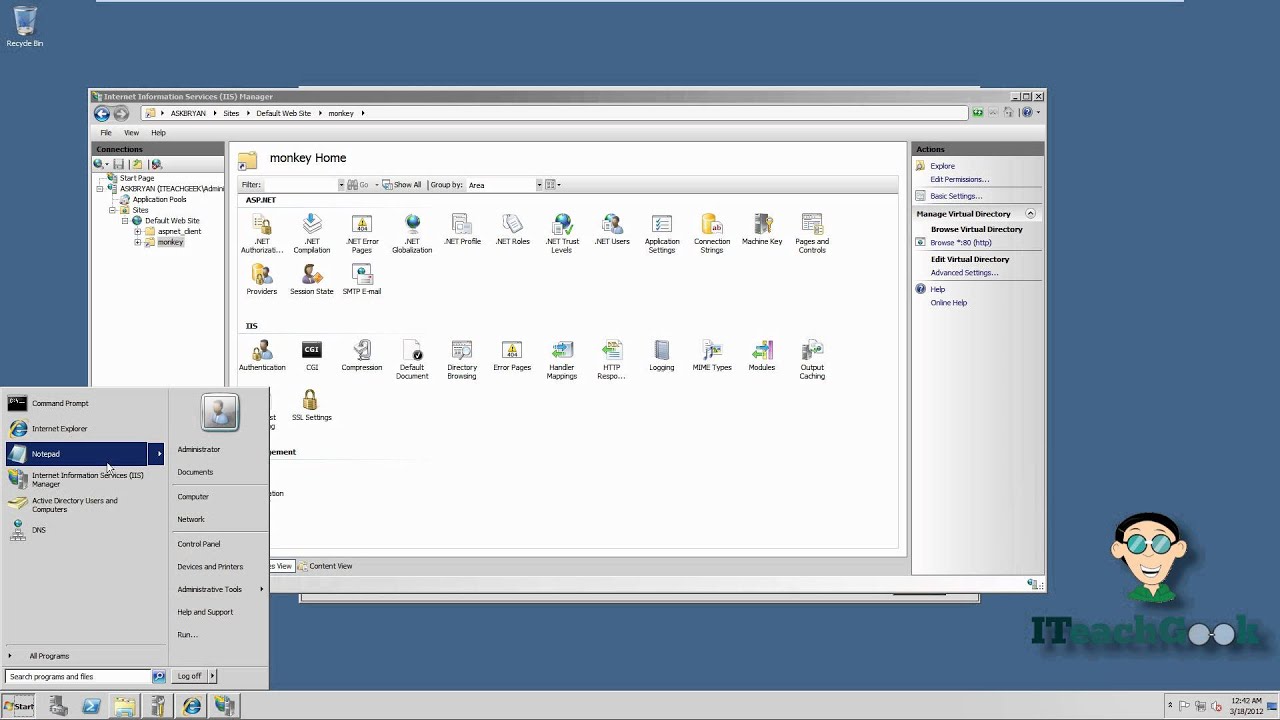Expand the Notepad submenu arrow in Start menu
This screenshot has height=720, width=1280.
tap(158, 454)
